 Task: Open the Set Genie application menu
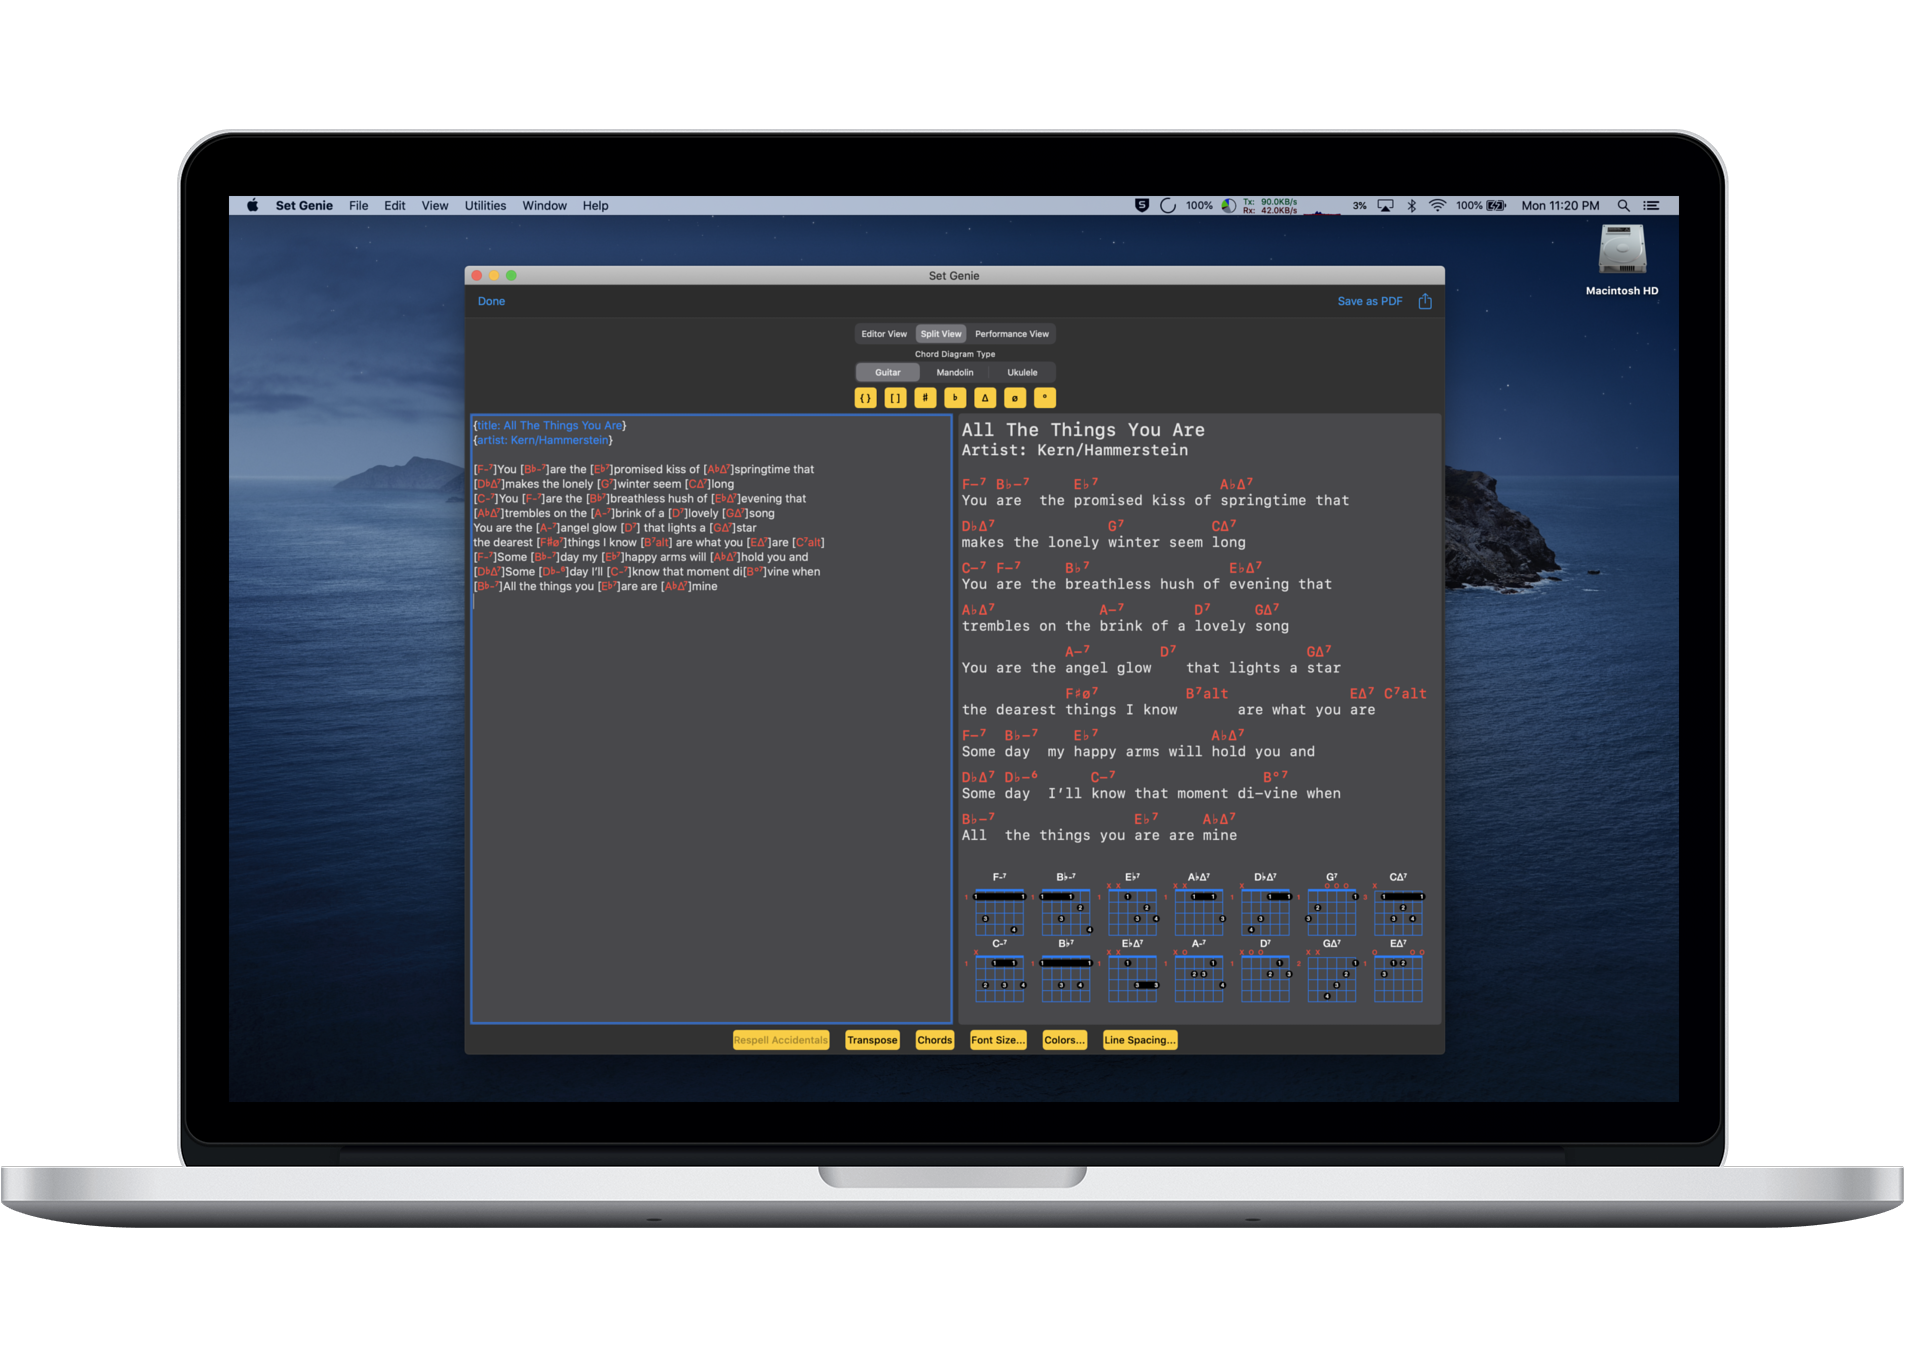tap(304, 206)
